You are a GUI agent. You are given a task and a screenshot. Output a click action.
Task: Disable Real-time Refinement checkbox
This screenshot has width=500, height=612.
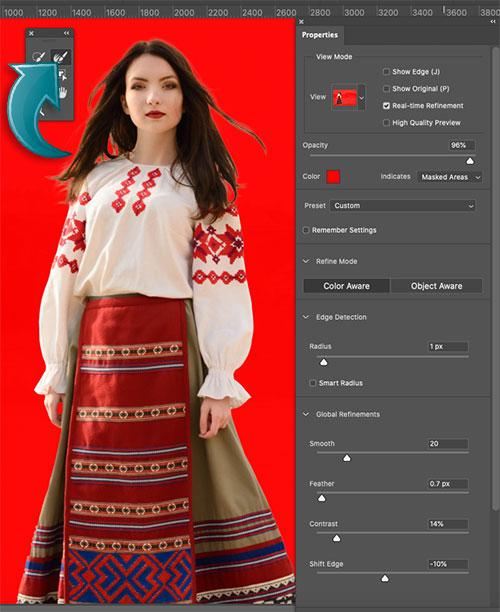pyautogui.click(x=386, y=106)
